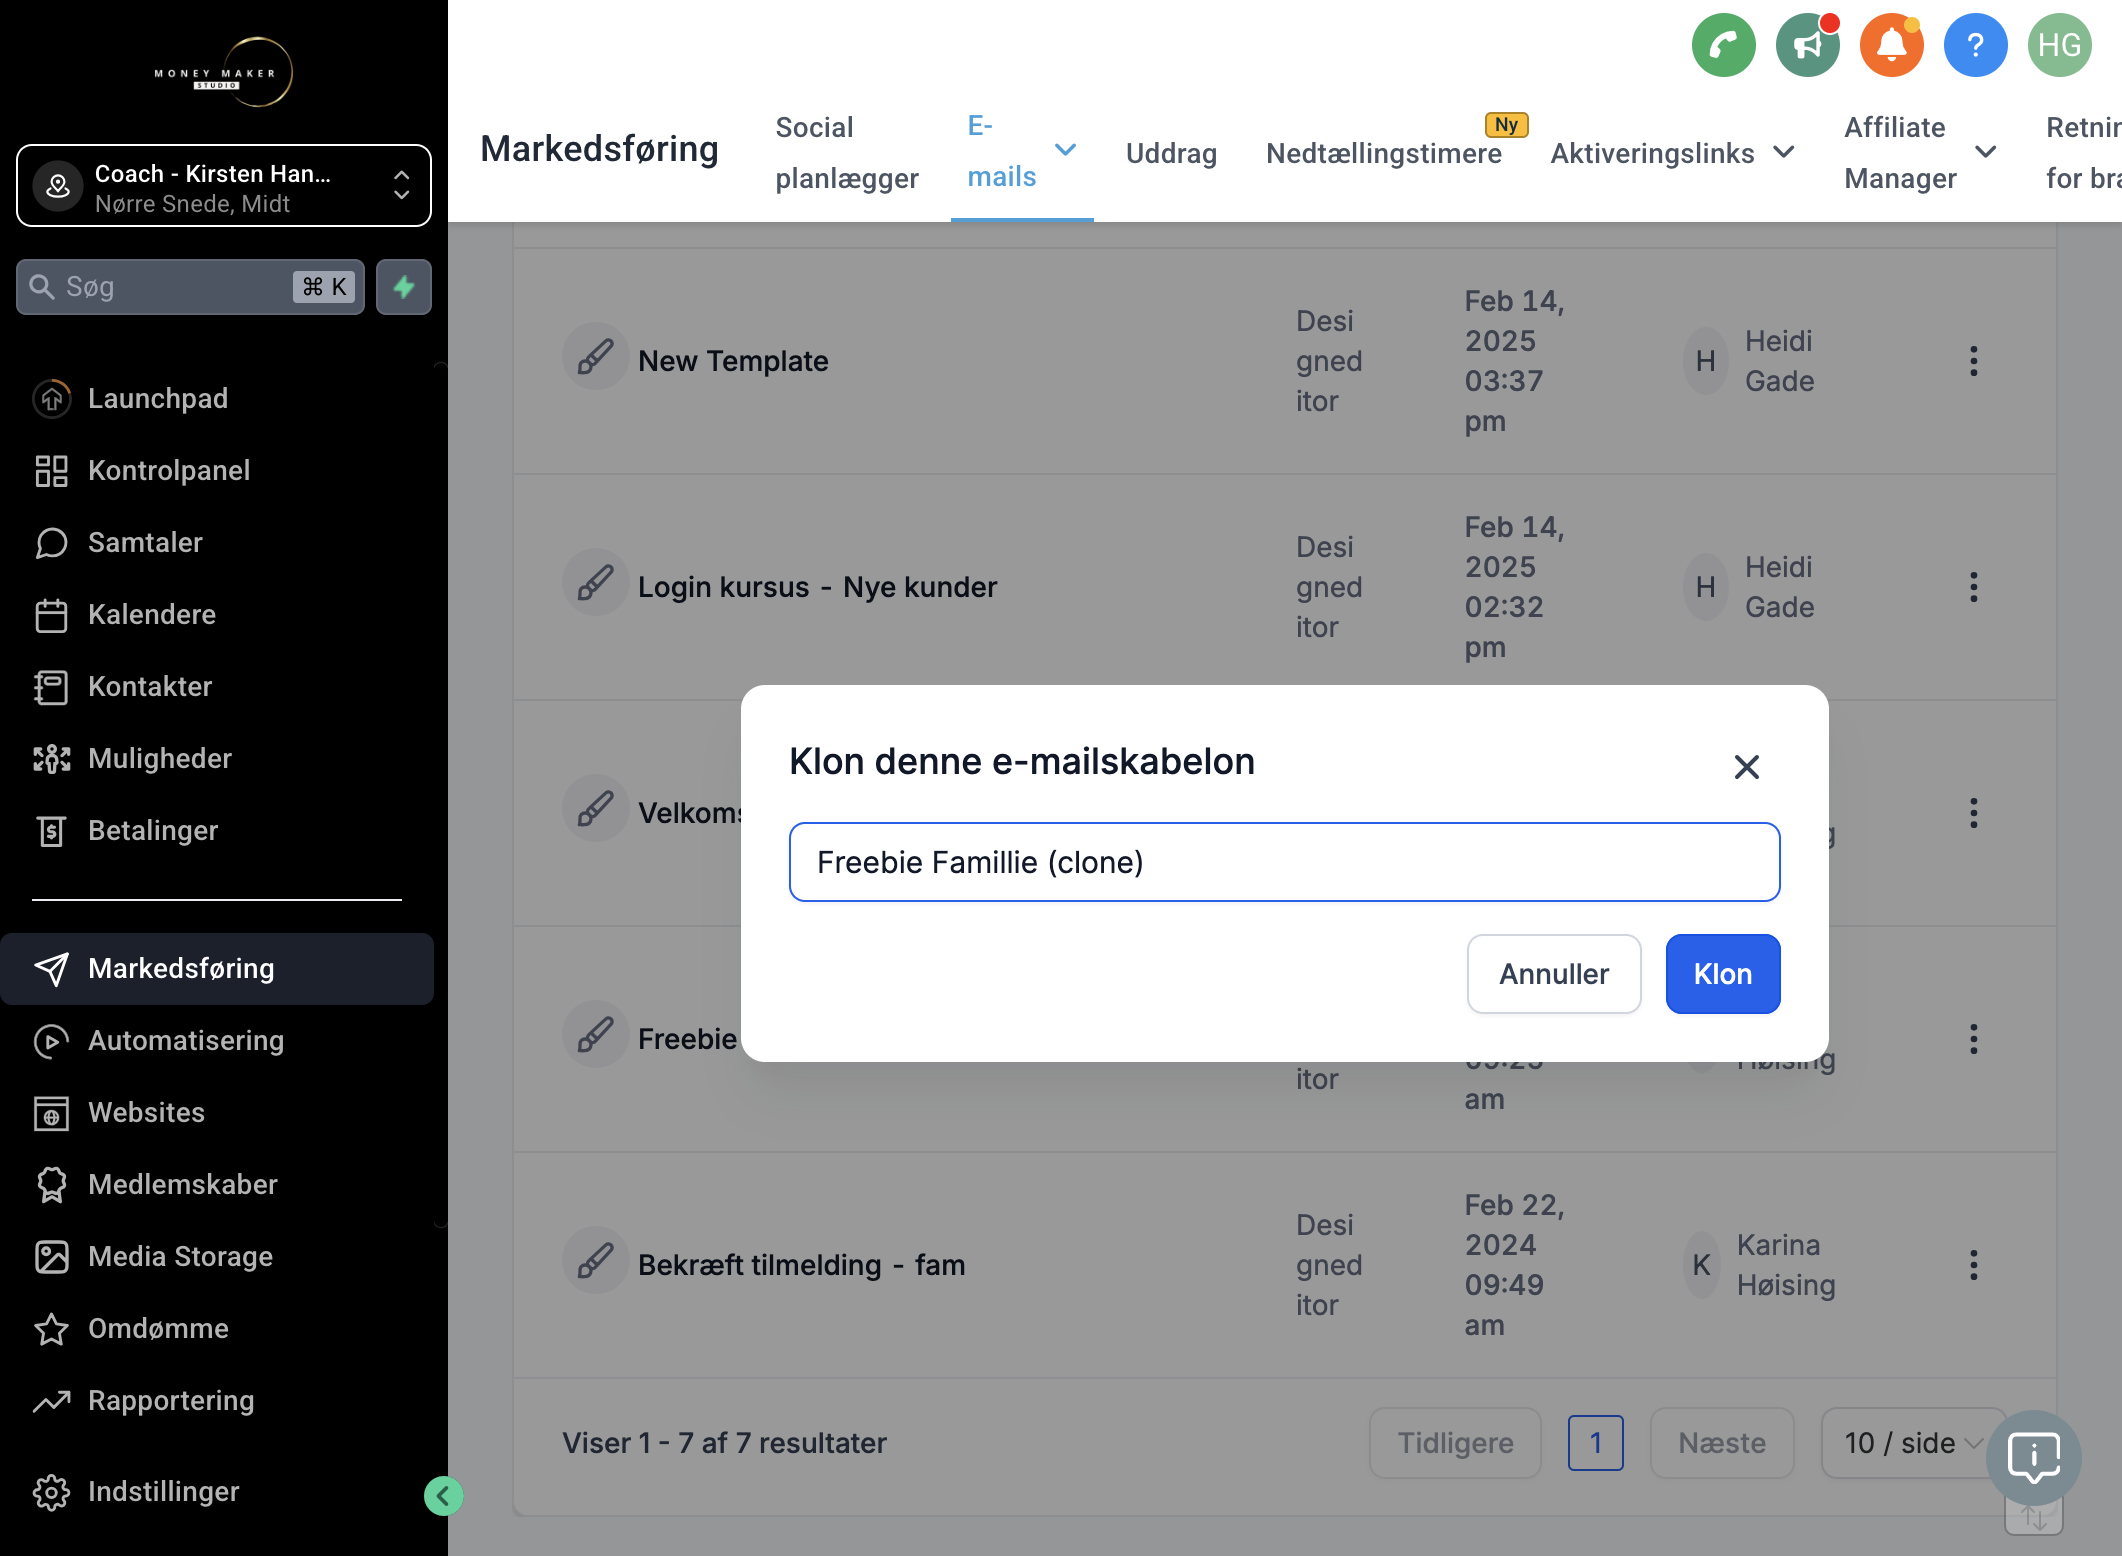The height and width of the screenshot is (1556, 2122).
Task: Open Samtaler in the sidebar
Action: click(217, 542)
